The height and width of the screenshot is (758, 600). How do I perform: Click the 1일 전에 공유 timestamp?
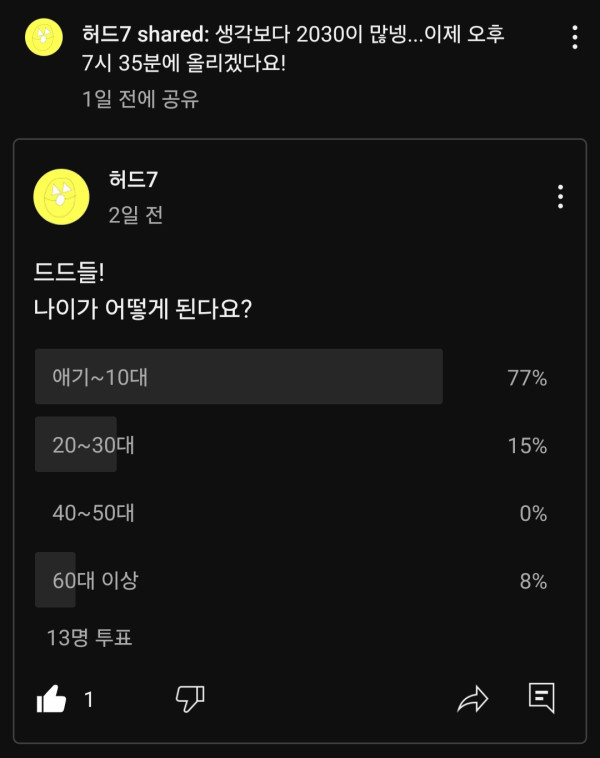[141, 100]
